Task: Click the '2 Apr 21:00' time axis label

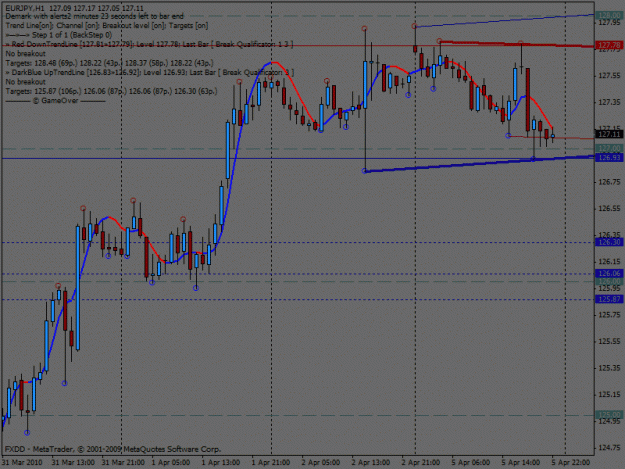Action: coord(421,463)
